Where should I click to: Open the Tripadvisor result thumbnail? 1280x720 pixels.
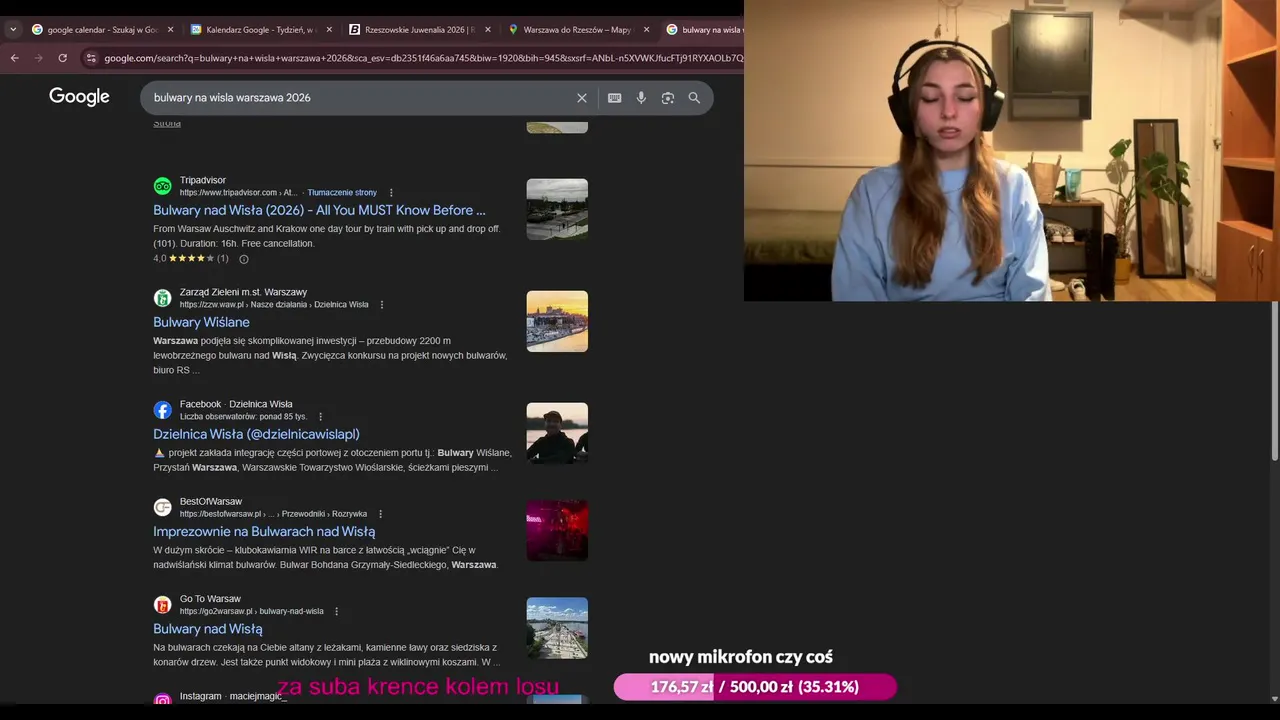pos(557,209)
